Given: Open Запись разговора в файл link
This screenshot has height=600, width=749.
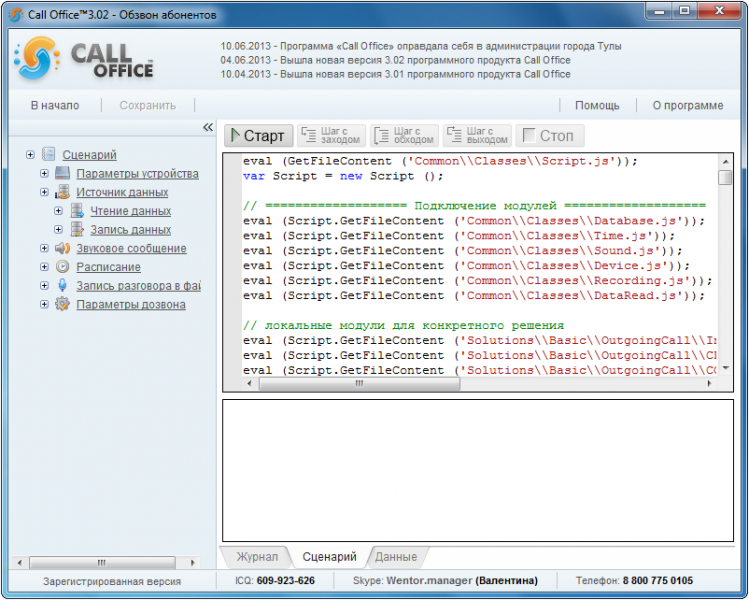Looking at the screenshot, I should click(139, 286).
